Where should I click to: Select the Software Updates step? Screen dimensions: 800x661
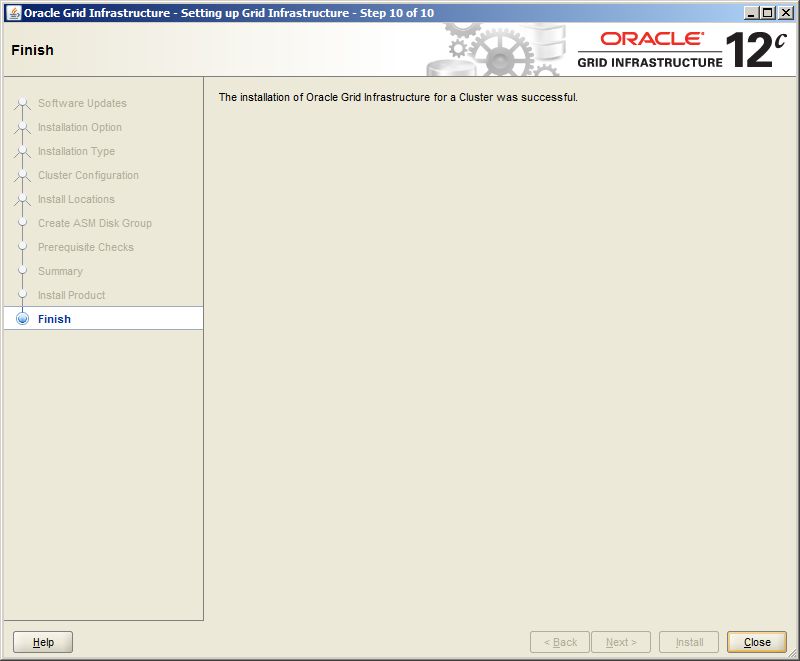coord(82,103)
